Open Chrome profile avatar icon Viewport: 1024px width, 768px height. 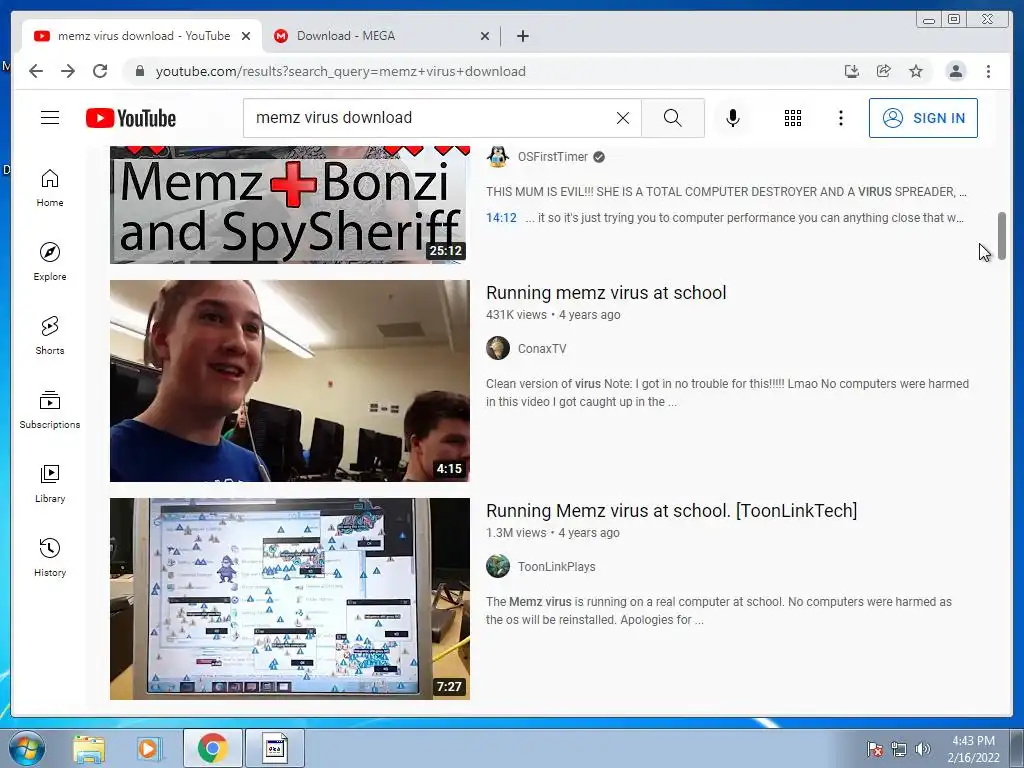tap(955, 71)
